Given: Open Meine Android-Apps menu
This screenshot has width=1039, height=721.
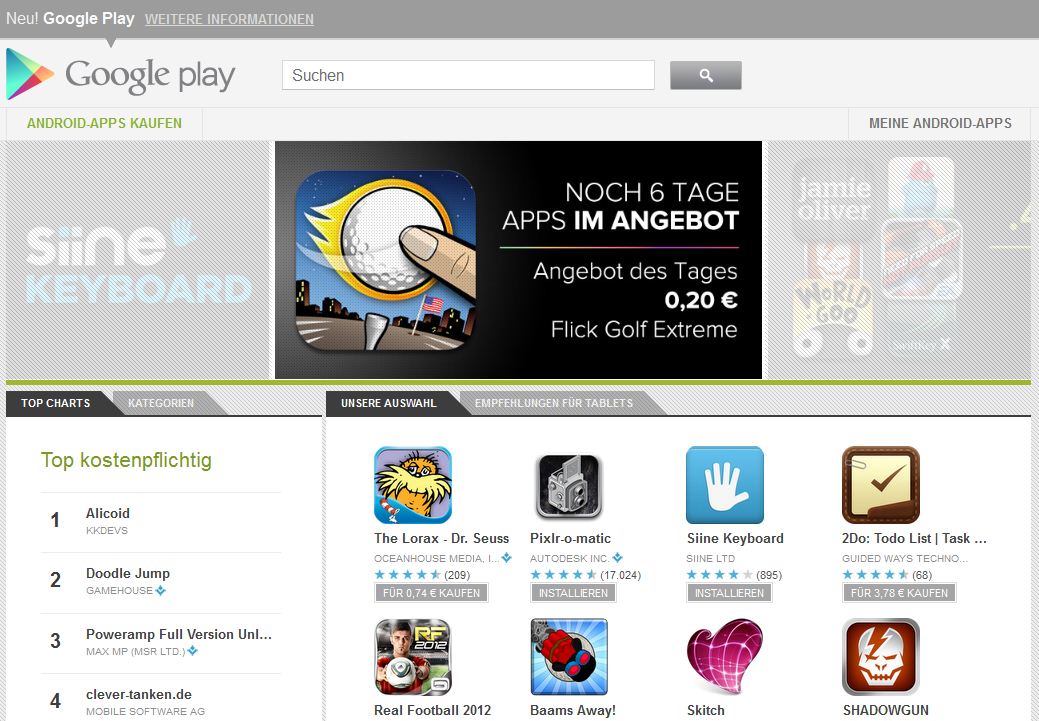Looking at the screenshot, I should [940, 123].
